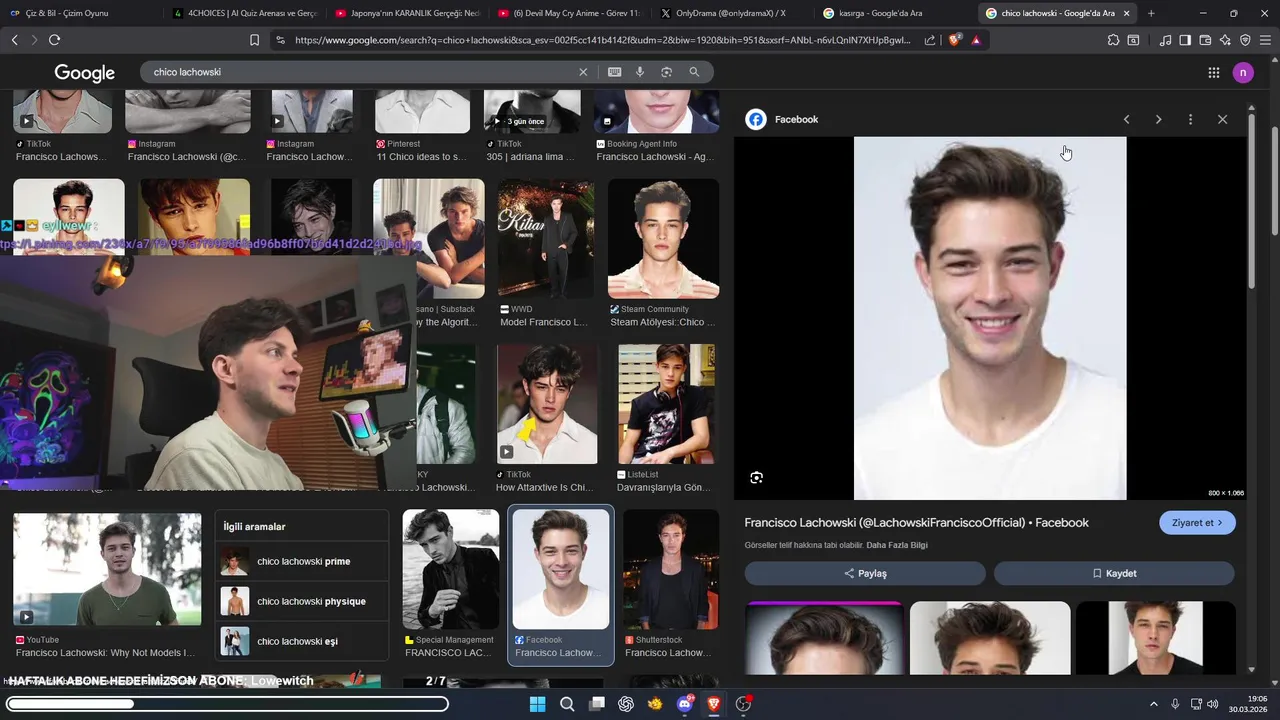1280x720 pixels.
Task: Open ChatGPT icon in the taskbar
Action: (x=626, y=704)
